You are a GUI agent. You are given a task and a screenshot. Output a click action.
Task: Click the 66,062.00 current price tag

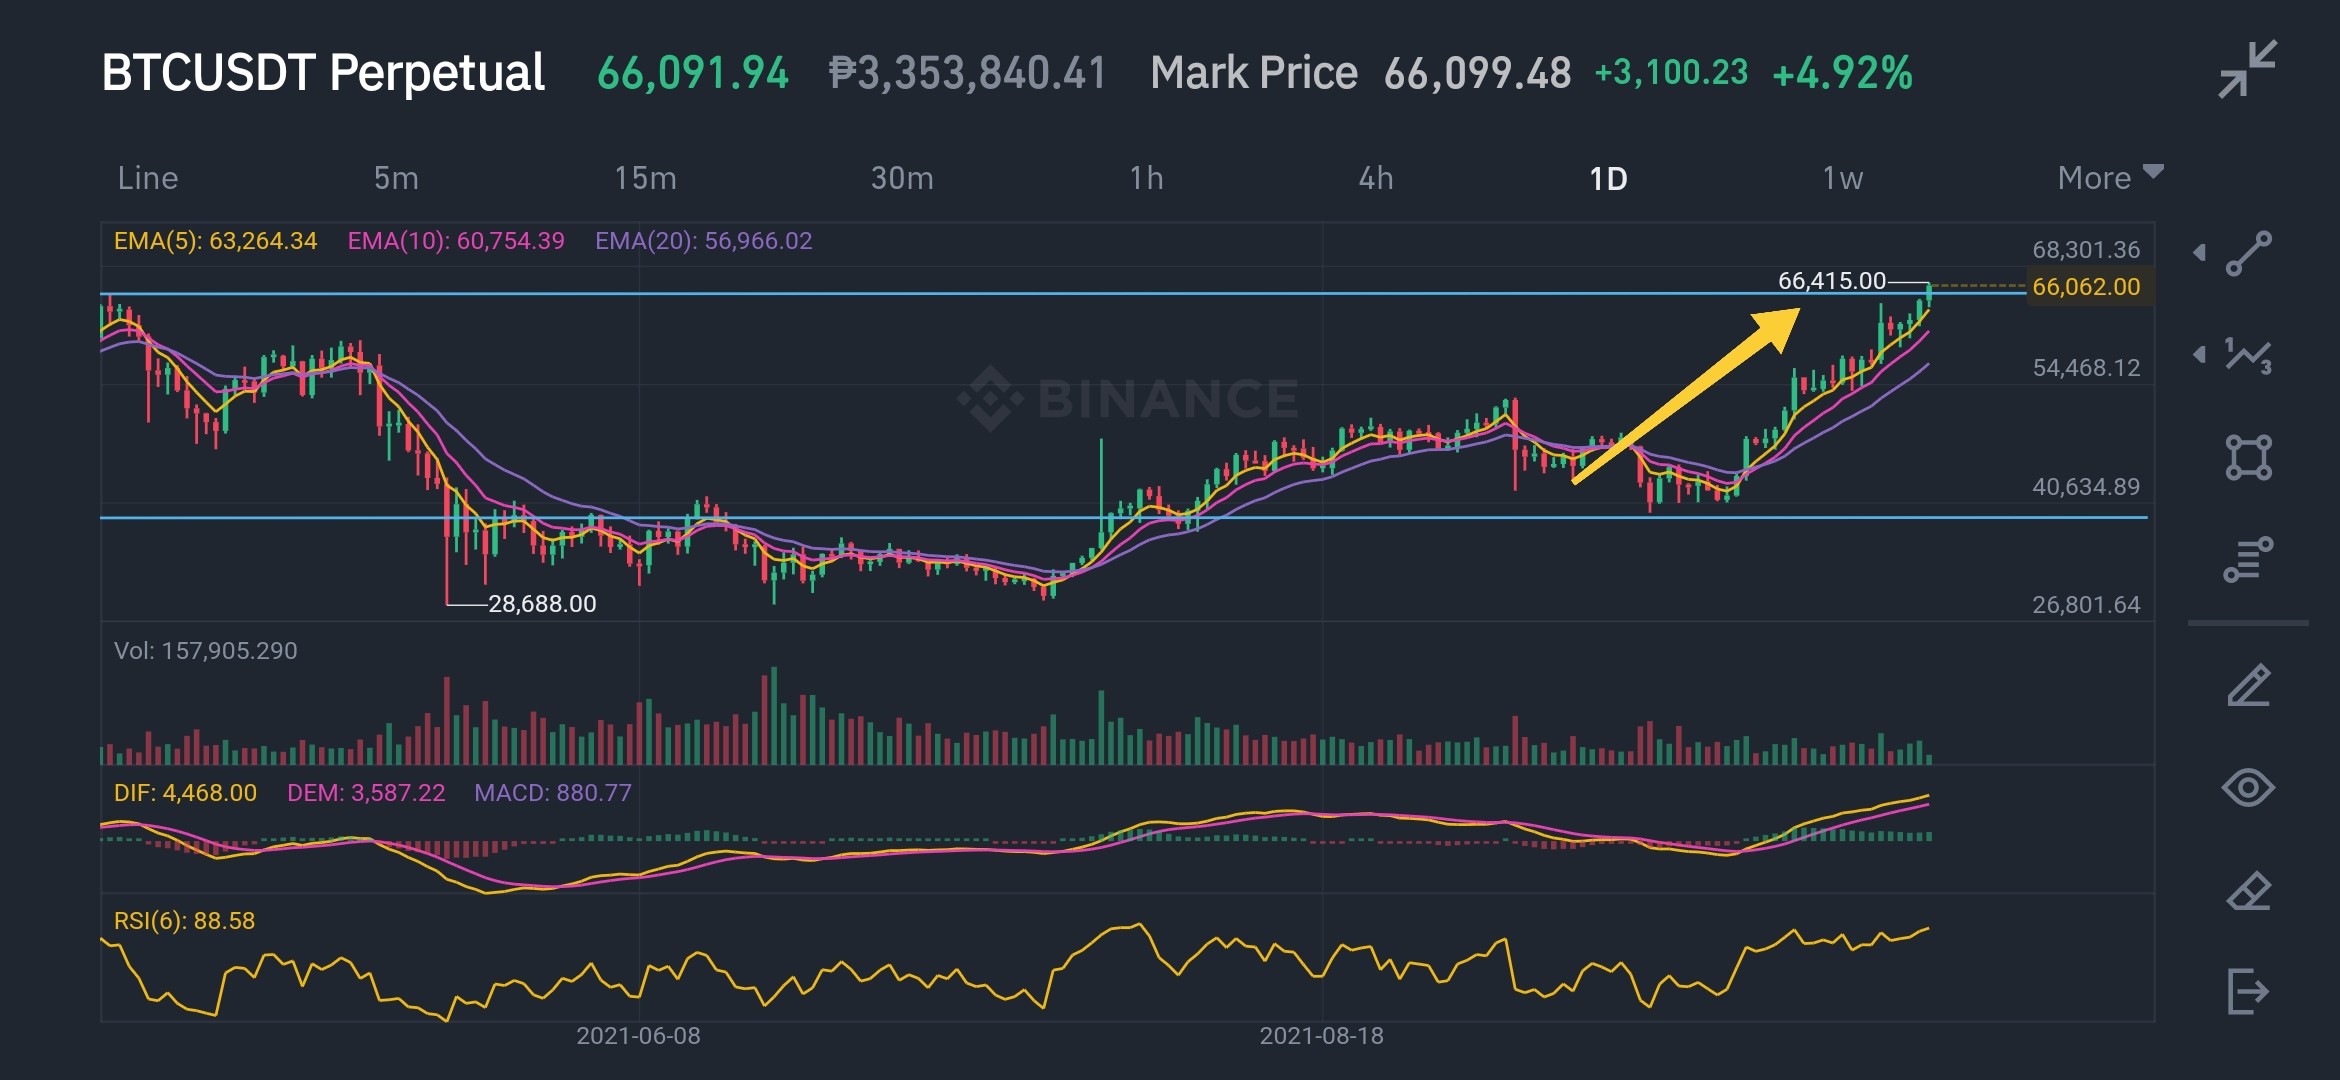[2086, 287]
